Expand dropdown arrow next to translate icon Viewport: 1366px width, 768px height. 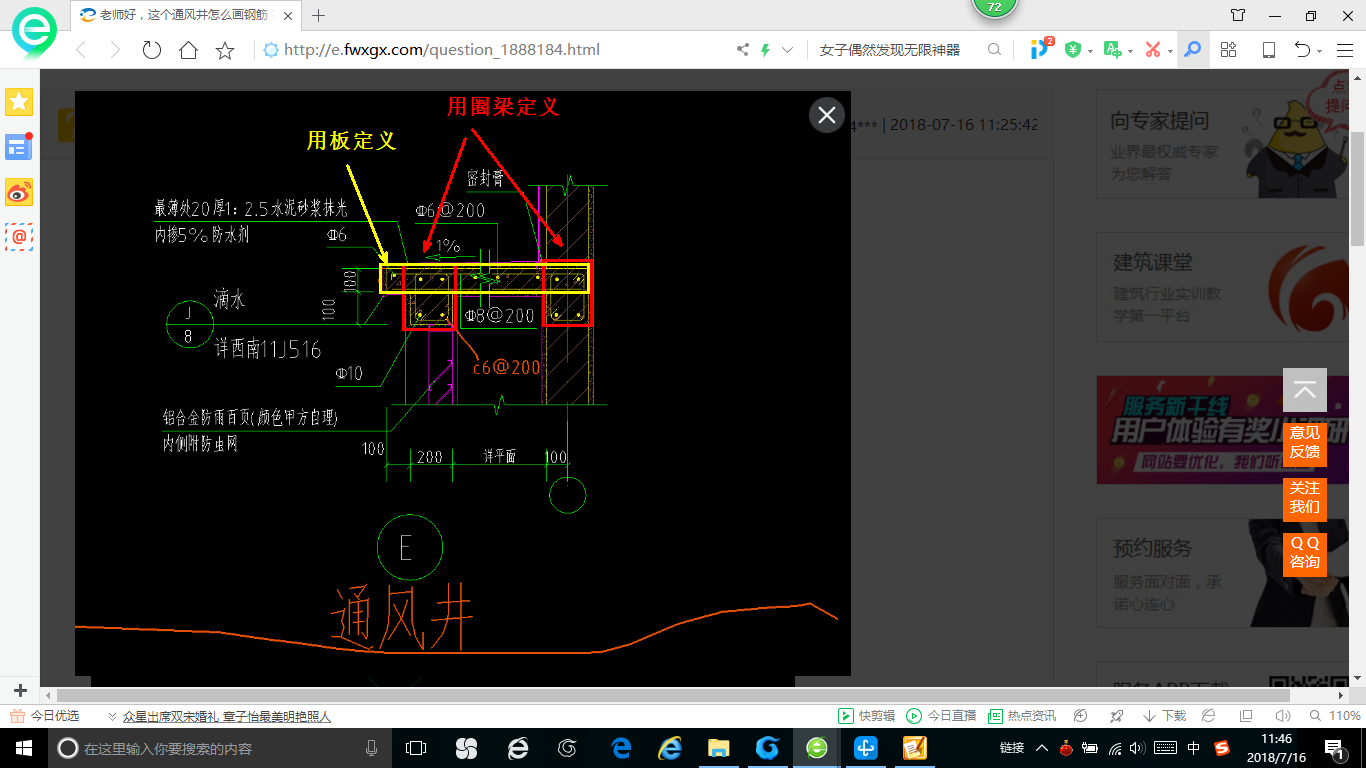(1130, 51)
